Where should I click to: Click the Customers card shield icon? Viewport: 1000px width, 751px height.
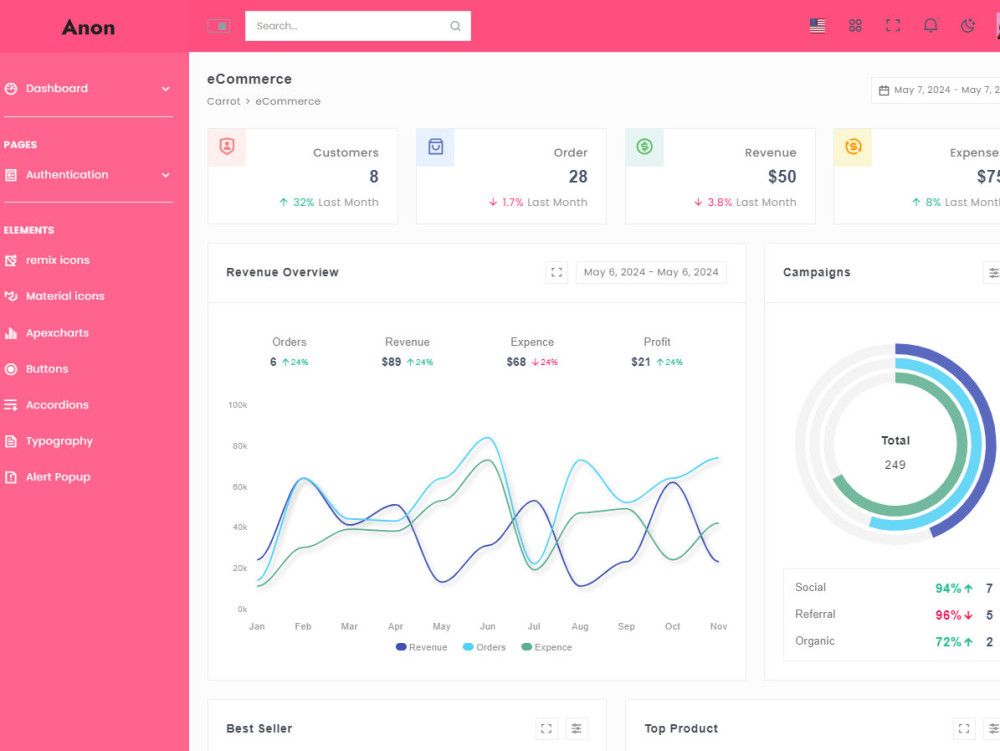coord(227,147)
